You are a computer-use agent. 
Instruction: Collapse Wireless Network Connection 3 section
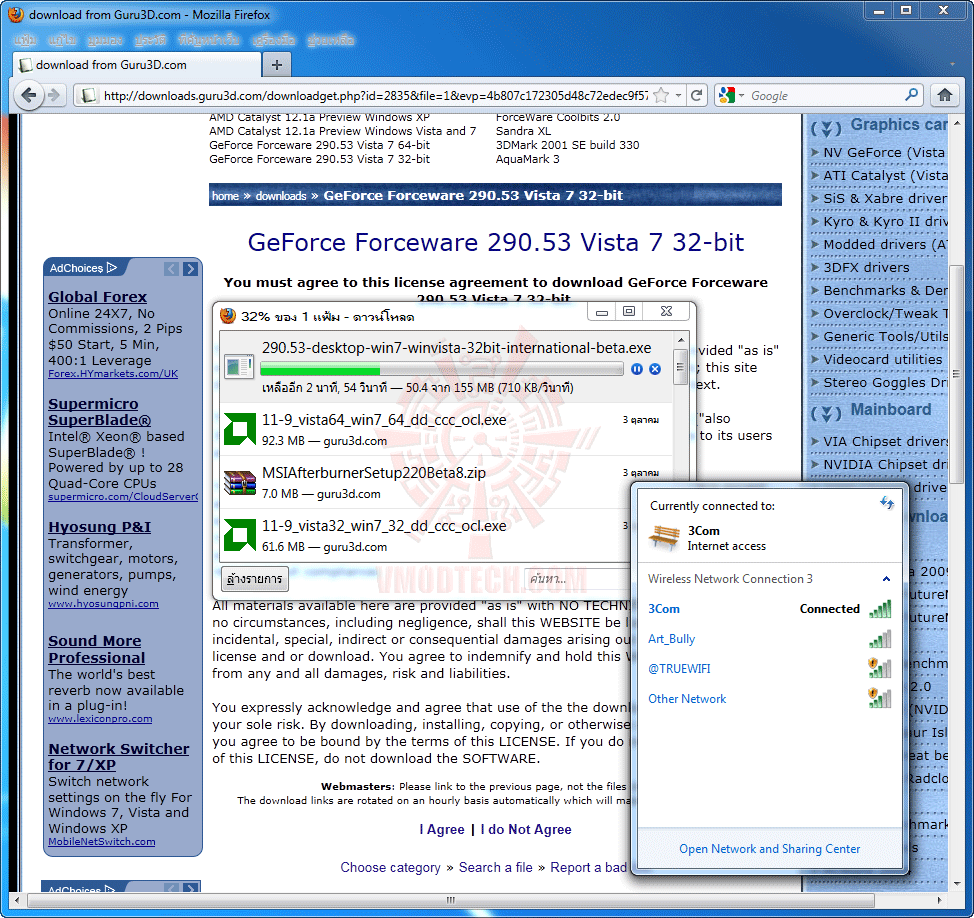click(886, 579)
